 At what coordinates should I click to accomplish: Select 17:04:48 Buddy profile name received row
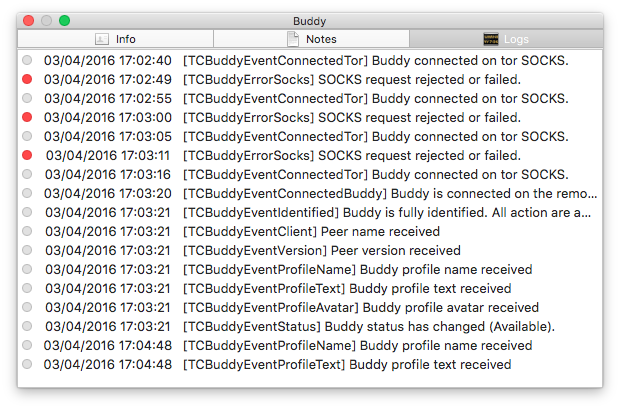pyautogui.click(x=310, y=345)
